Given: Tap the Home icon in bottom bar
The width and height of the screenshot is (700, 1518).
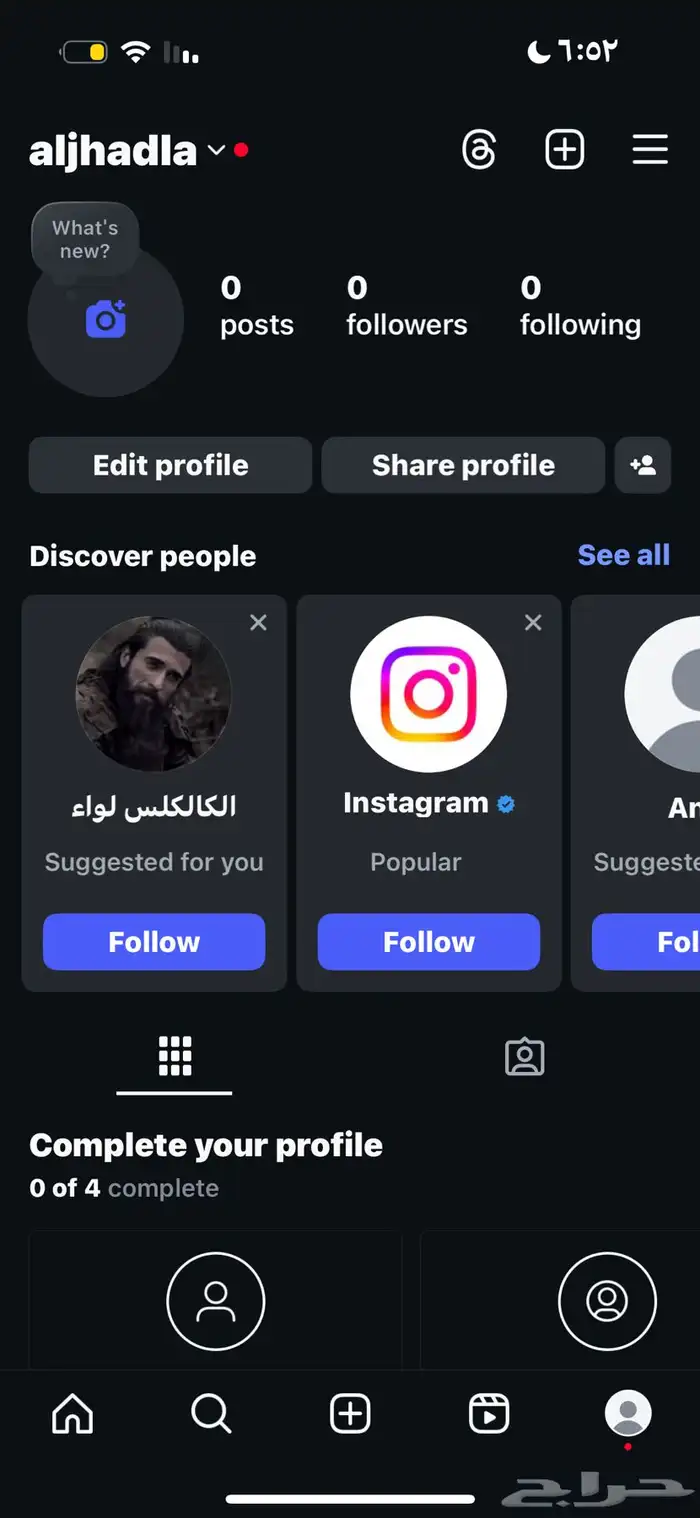Looking at the screenshot, I should click(x=71, y=1414).
